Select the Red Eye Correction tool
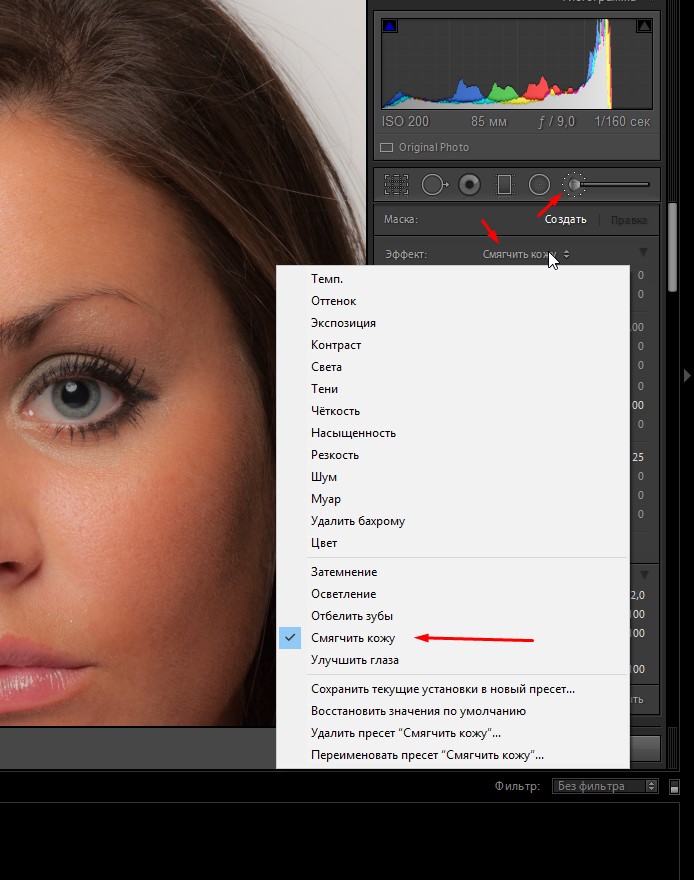The height and width of the screenshot is (880, 694). coord(469,184)
